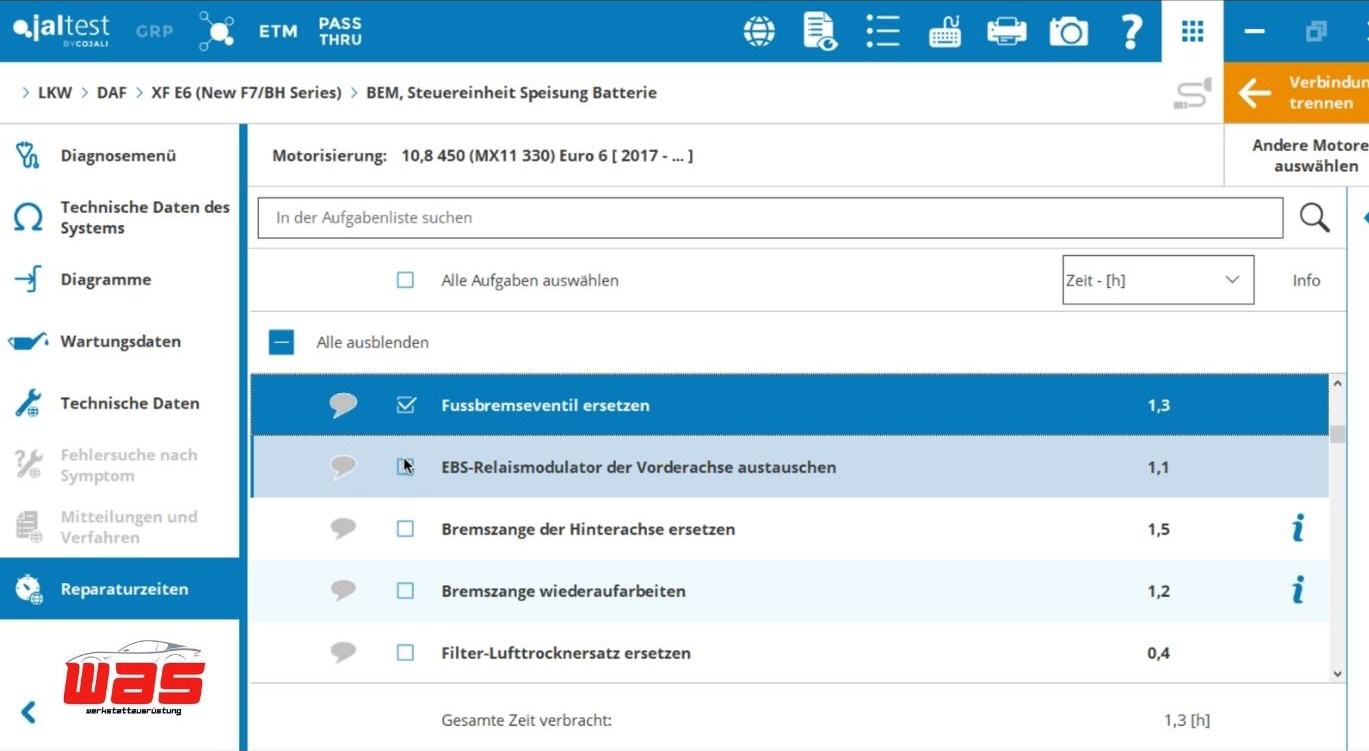Collapse the left sidebar with arrow

pyautogui.click(x=28, y=712)
